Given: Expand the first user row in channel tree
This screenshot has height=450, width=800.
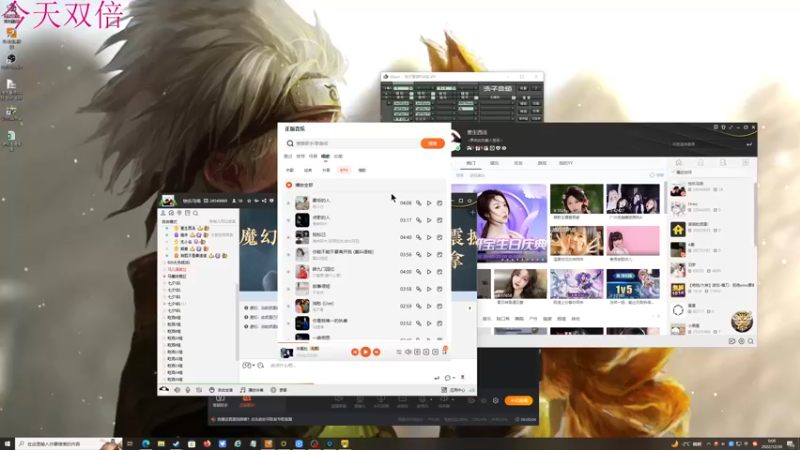Looking at the screenshot, I should click(167, 228).
